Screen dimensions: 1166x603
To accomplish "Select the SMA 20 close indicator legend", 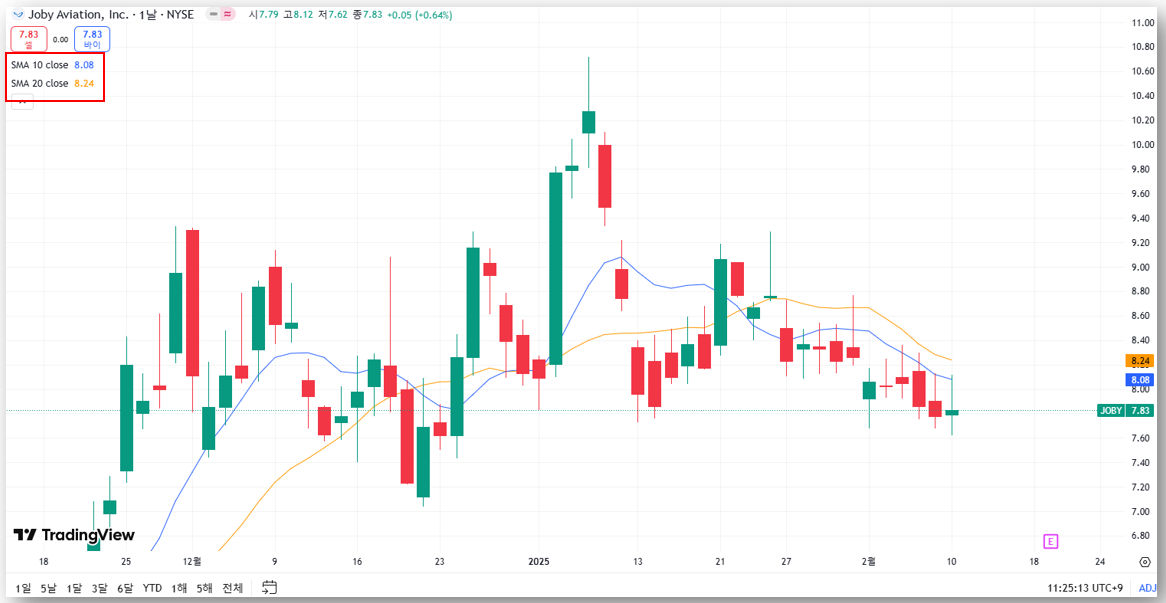I will coord(52,83).
